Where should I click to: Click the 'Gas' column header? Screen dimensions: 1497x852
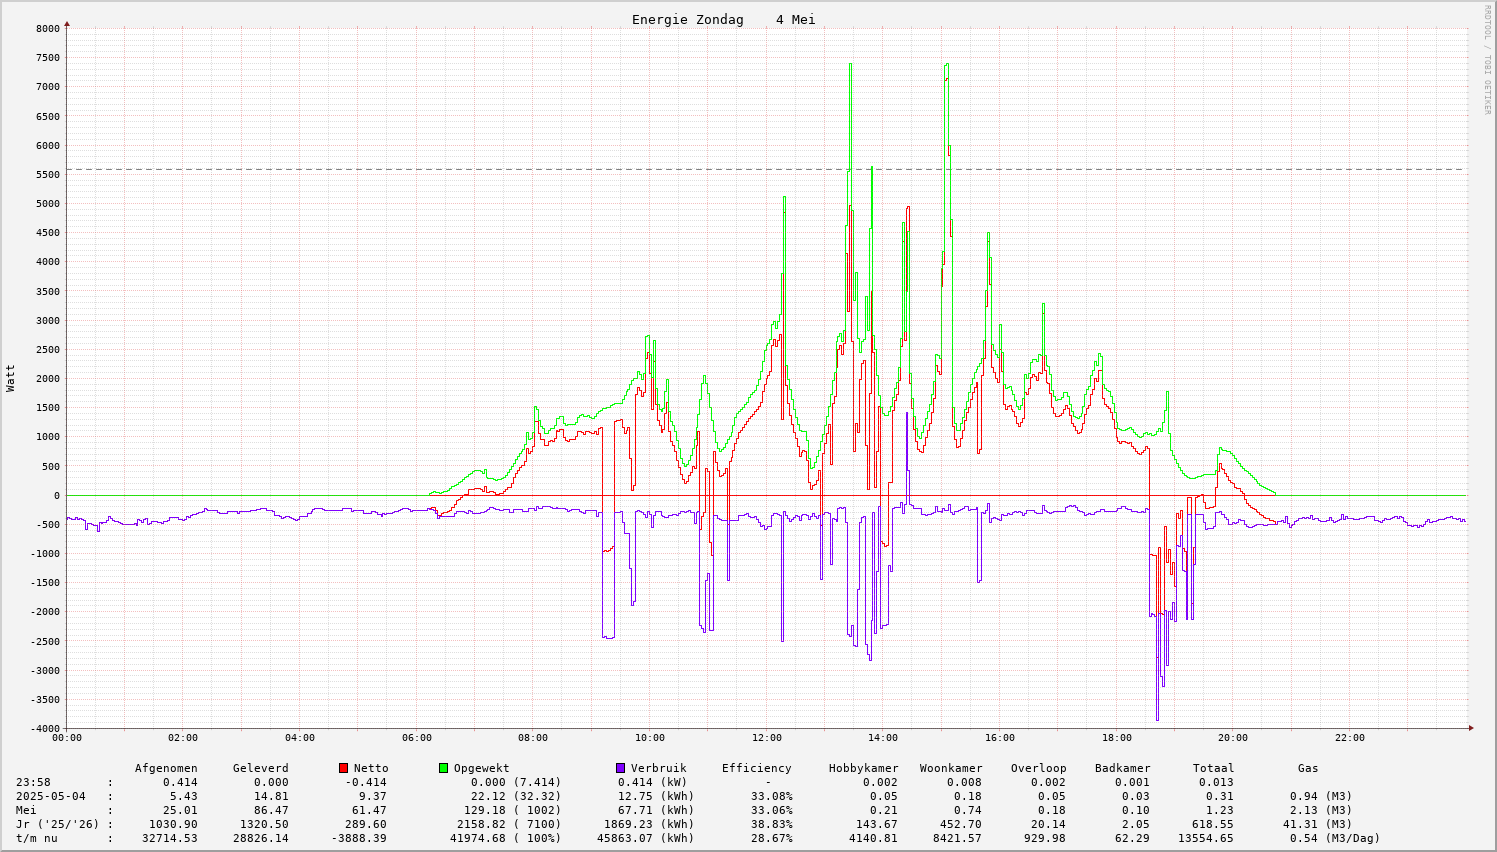[x=1308, y=768]
